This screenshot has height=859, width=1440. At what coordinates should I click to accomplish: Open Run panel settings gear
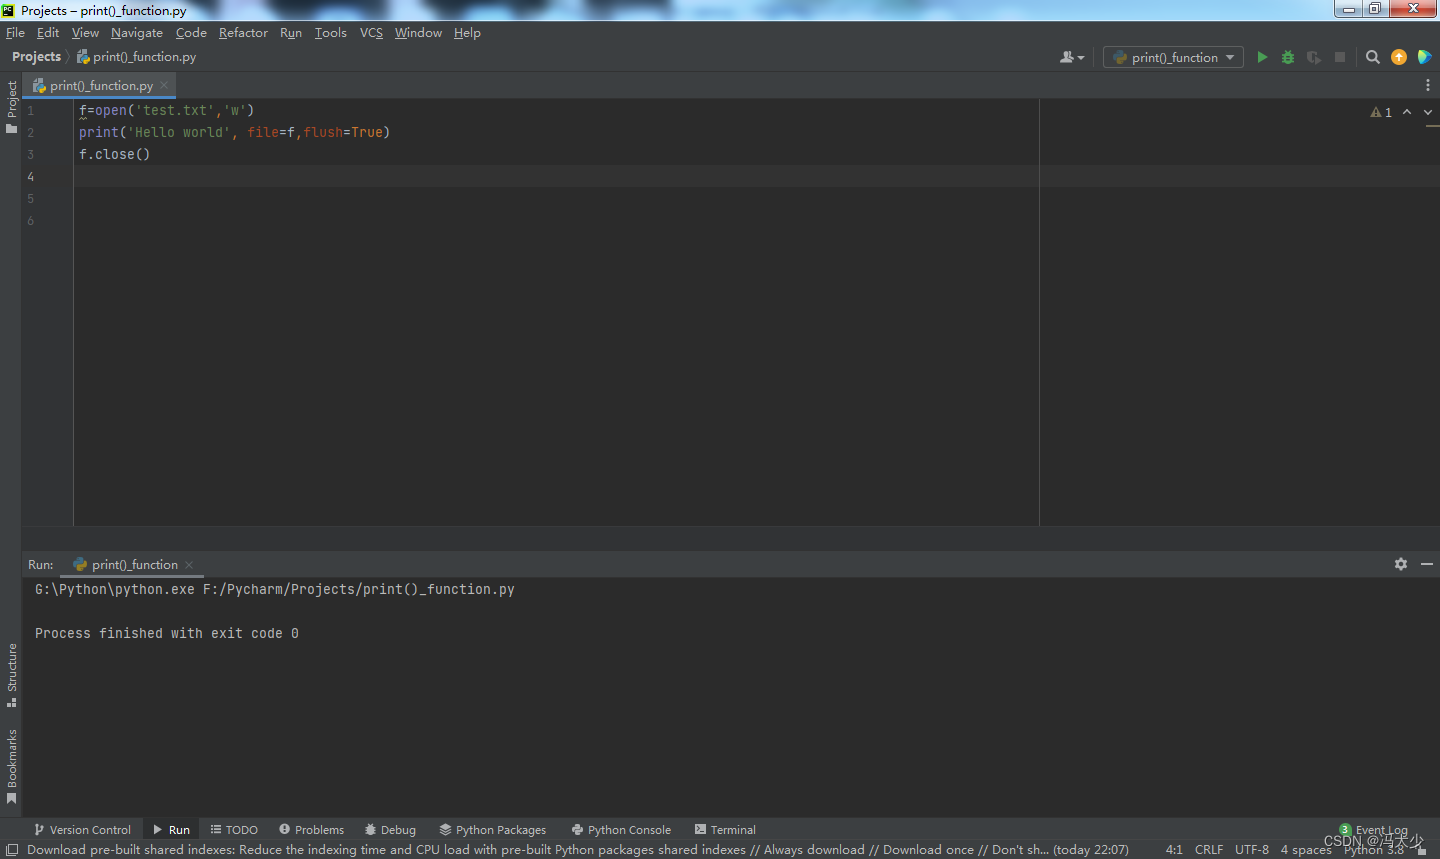point(1401,564)
